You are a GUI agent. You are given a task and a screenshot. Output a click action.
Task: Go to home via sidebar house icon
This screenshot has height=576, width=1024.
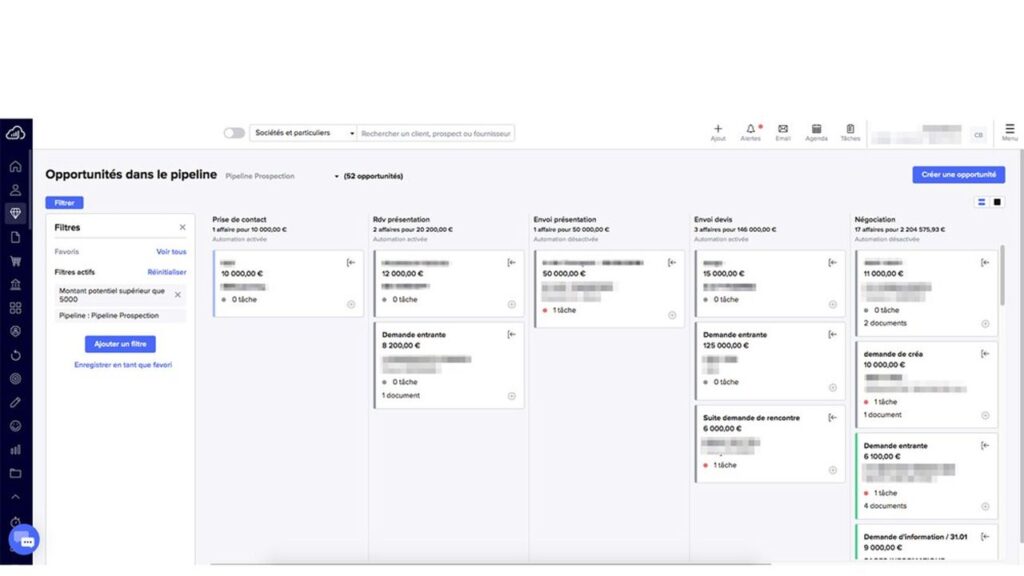[15, 166]
